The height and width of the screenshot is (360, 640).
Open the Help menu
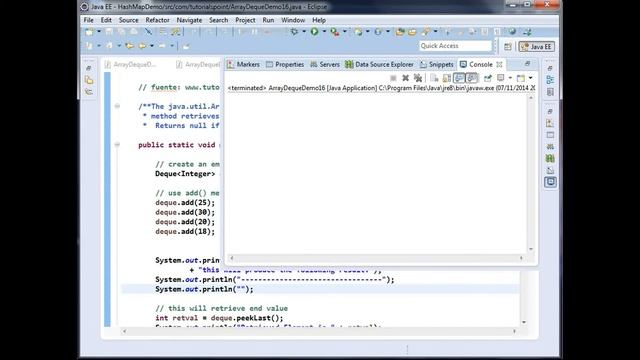319,20
